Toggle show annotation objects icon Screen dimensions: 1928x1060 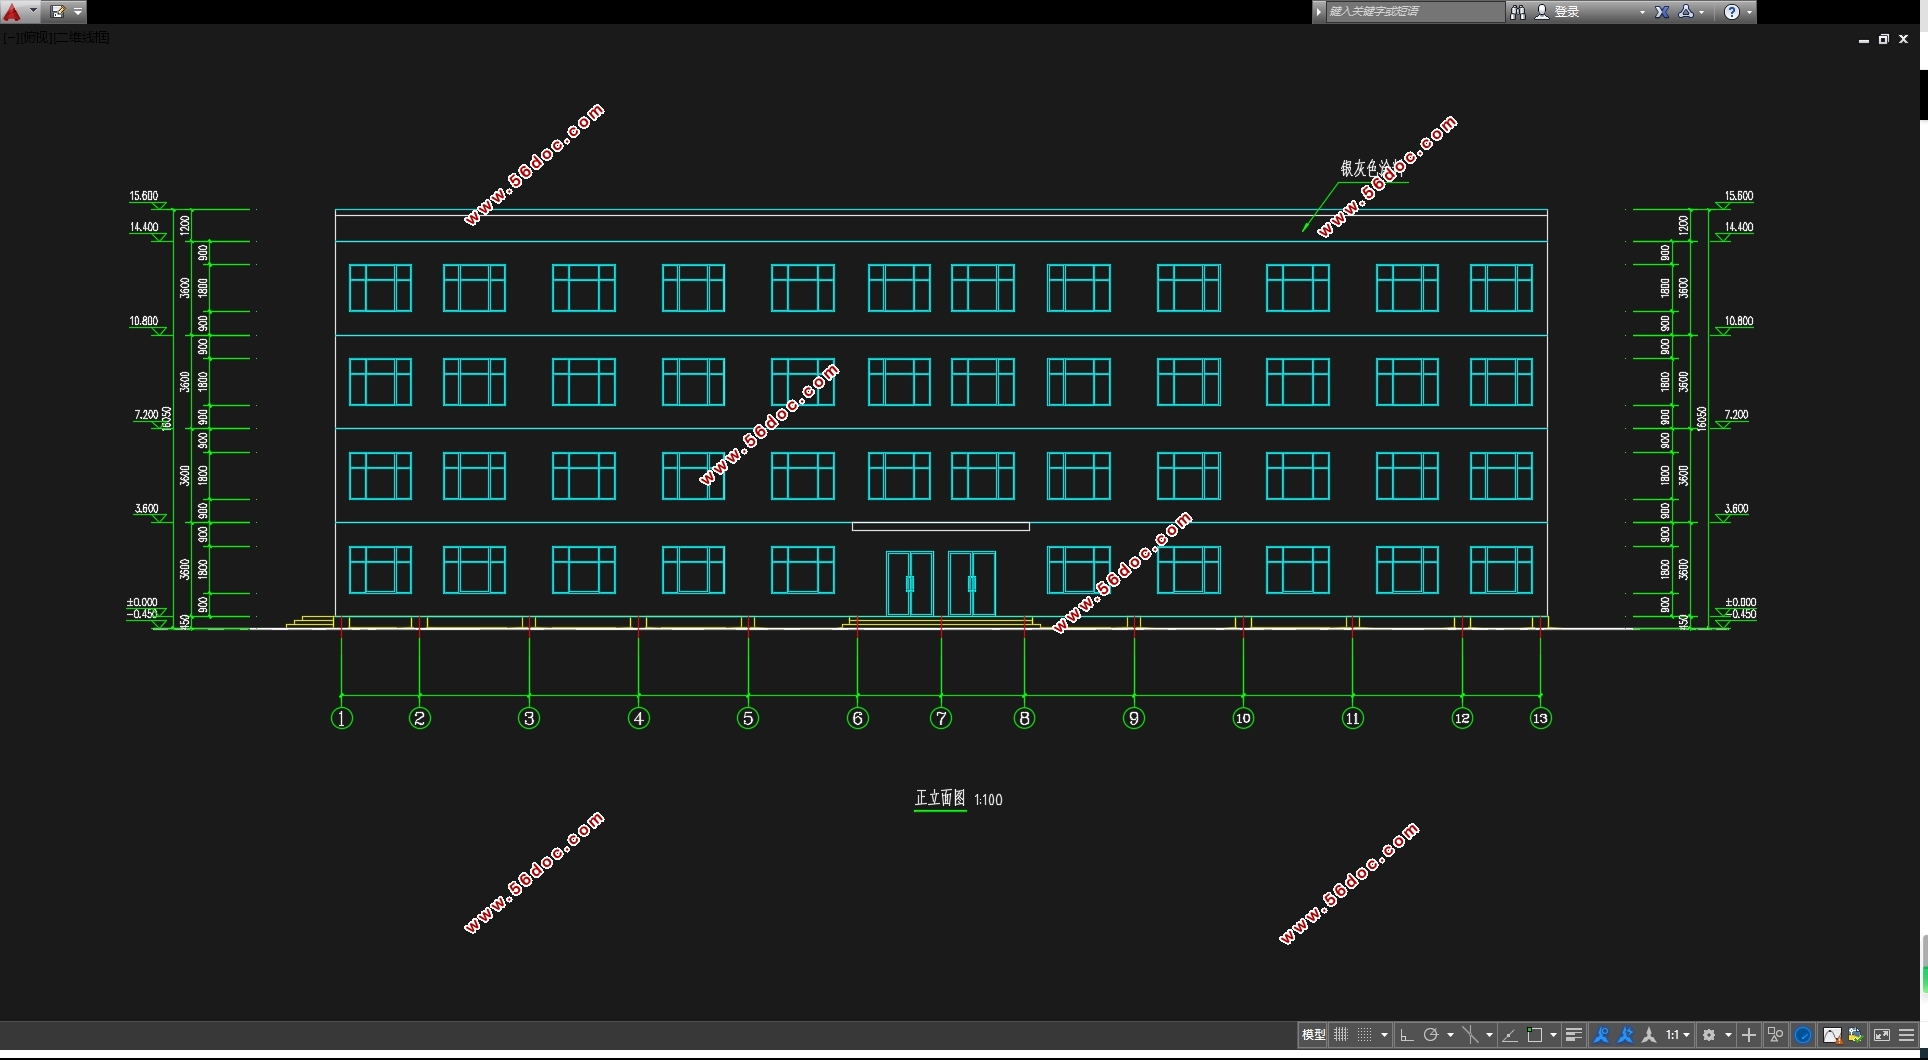(x=1601, y=1035)
